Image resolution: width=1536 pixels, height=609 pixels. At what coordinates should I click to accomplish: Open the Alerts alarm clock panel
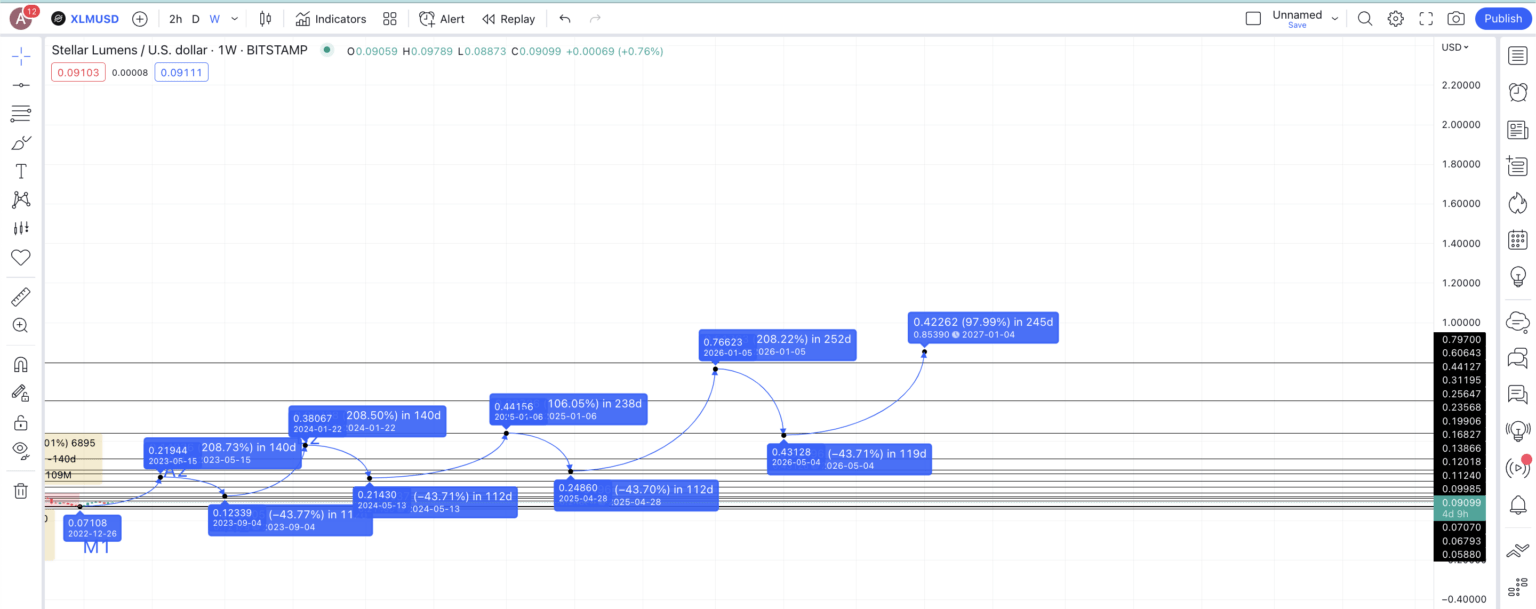click(1517, 92)
